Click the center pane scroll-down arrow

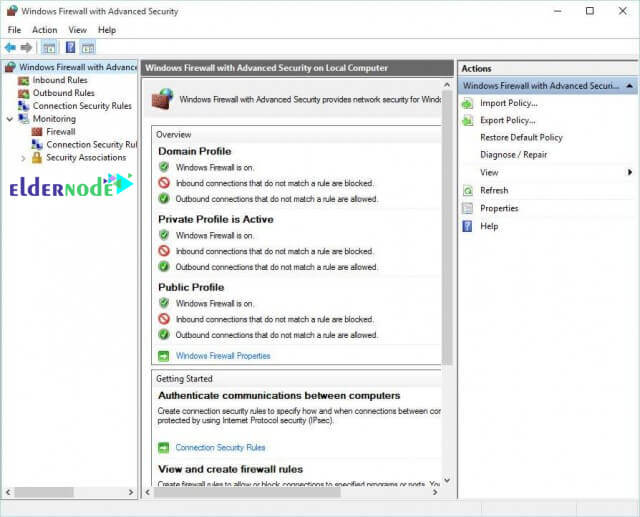(447, 480)
